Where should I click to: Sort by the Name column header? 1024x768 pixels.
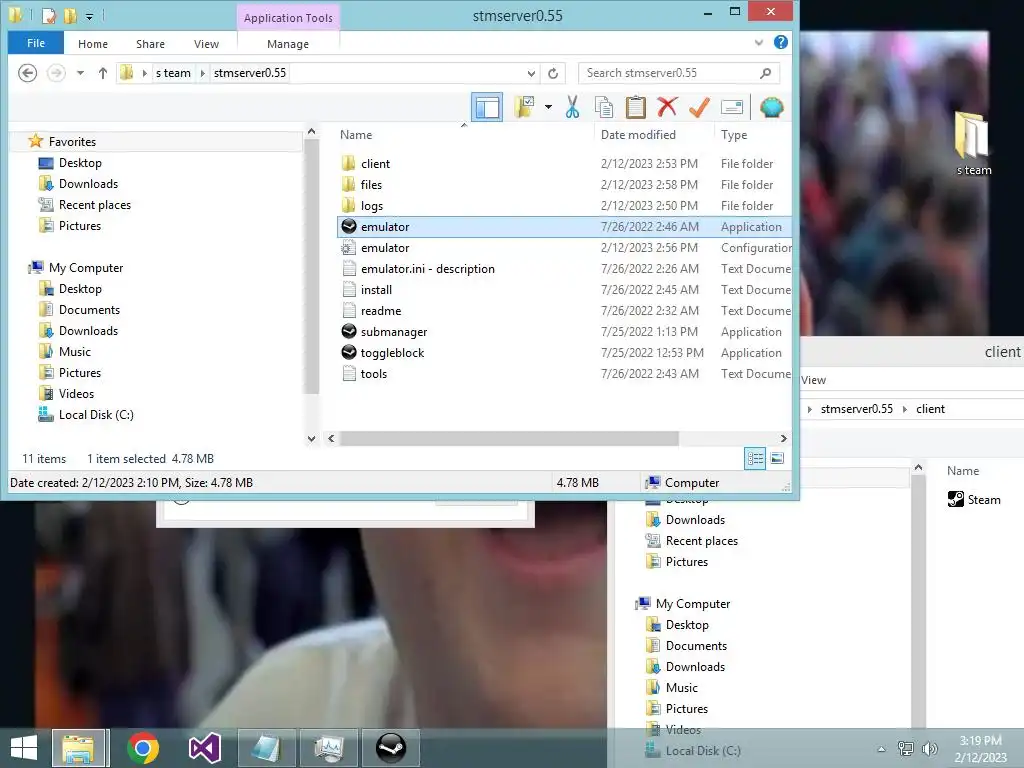[x=356, y=135]
